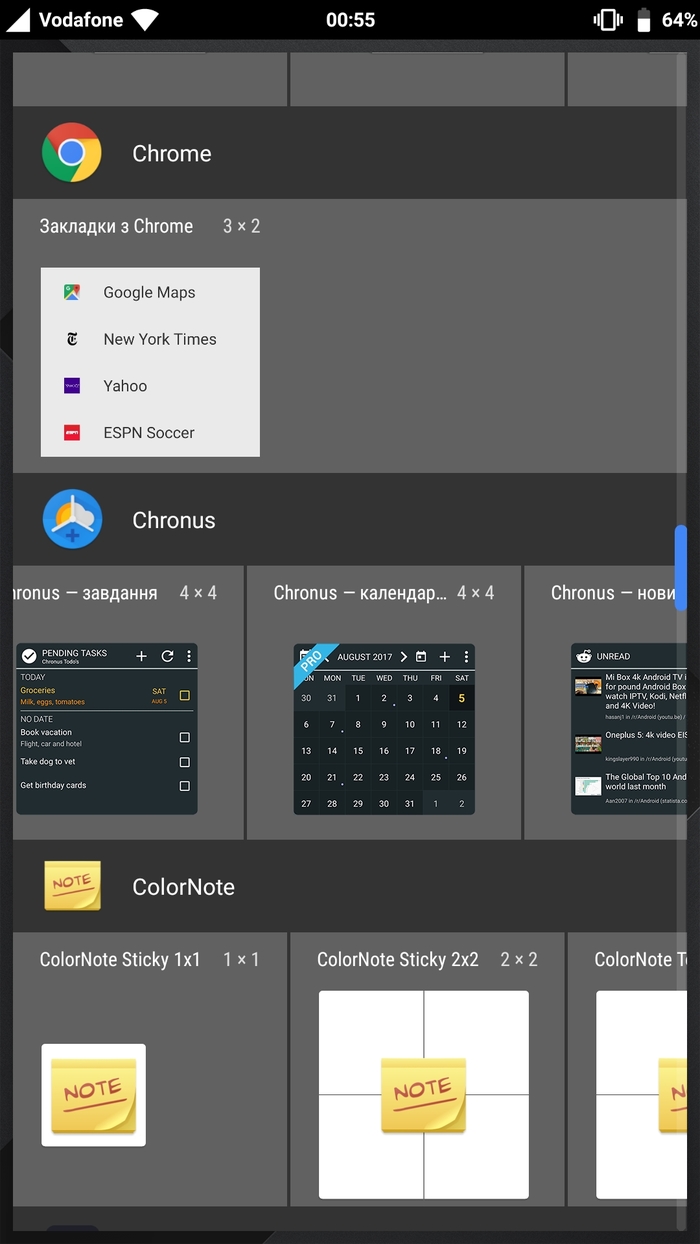The height and width of the screenshot is (1244, 700).
Task: Tap the ColorNote app header icon
Action: [x=72, y=886]
